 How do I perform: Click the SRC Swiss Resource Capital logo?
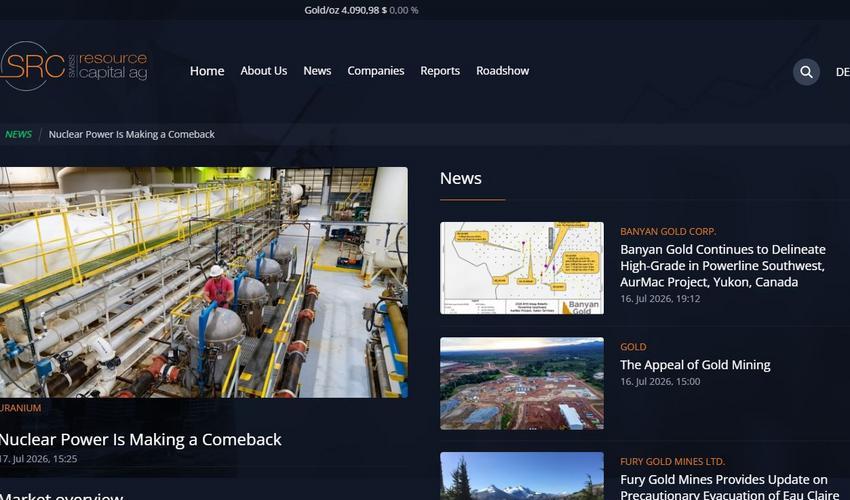pos(74,66)
